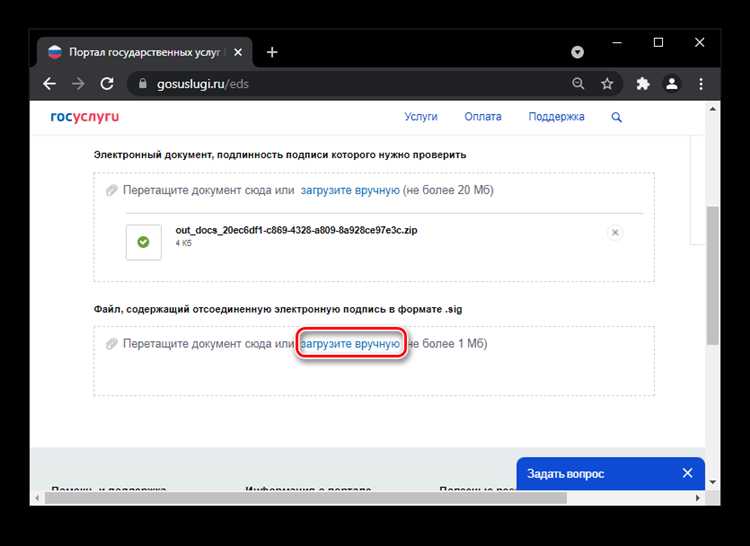
Task: Open the Услуги menu item
Action: pos(420,117)
